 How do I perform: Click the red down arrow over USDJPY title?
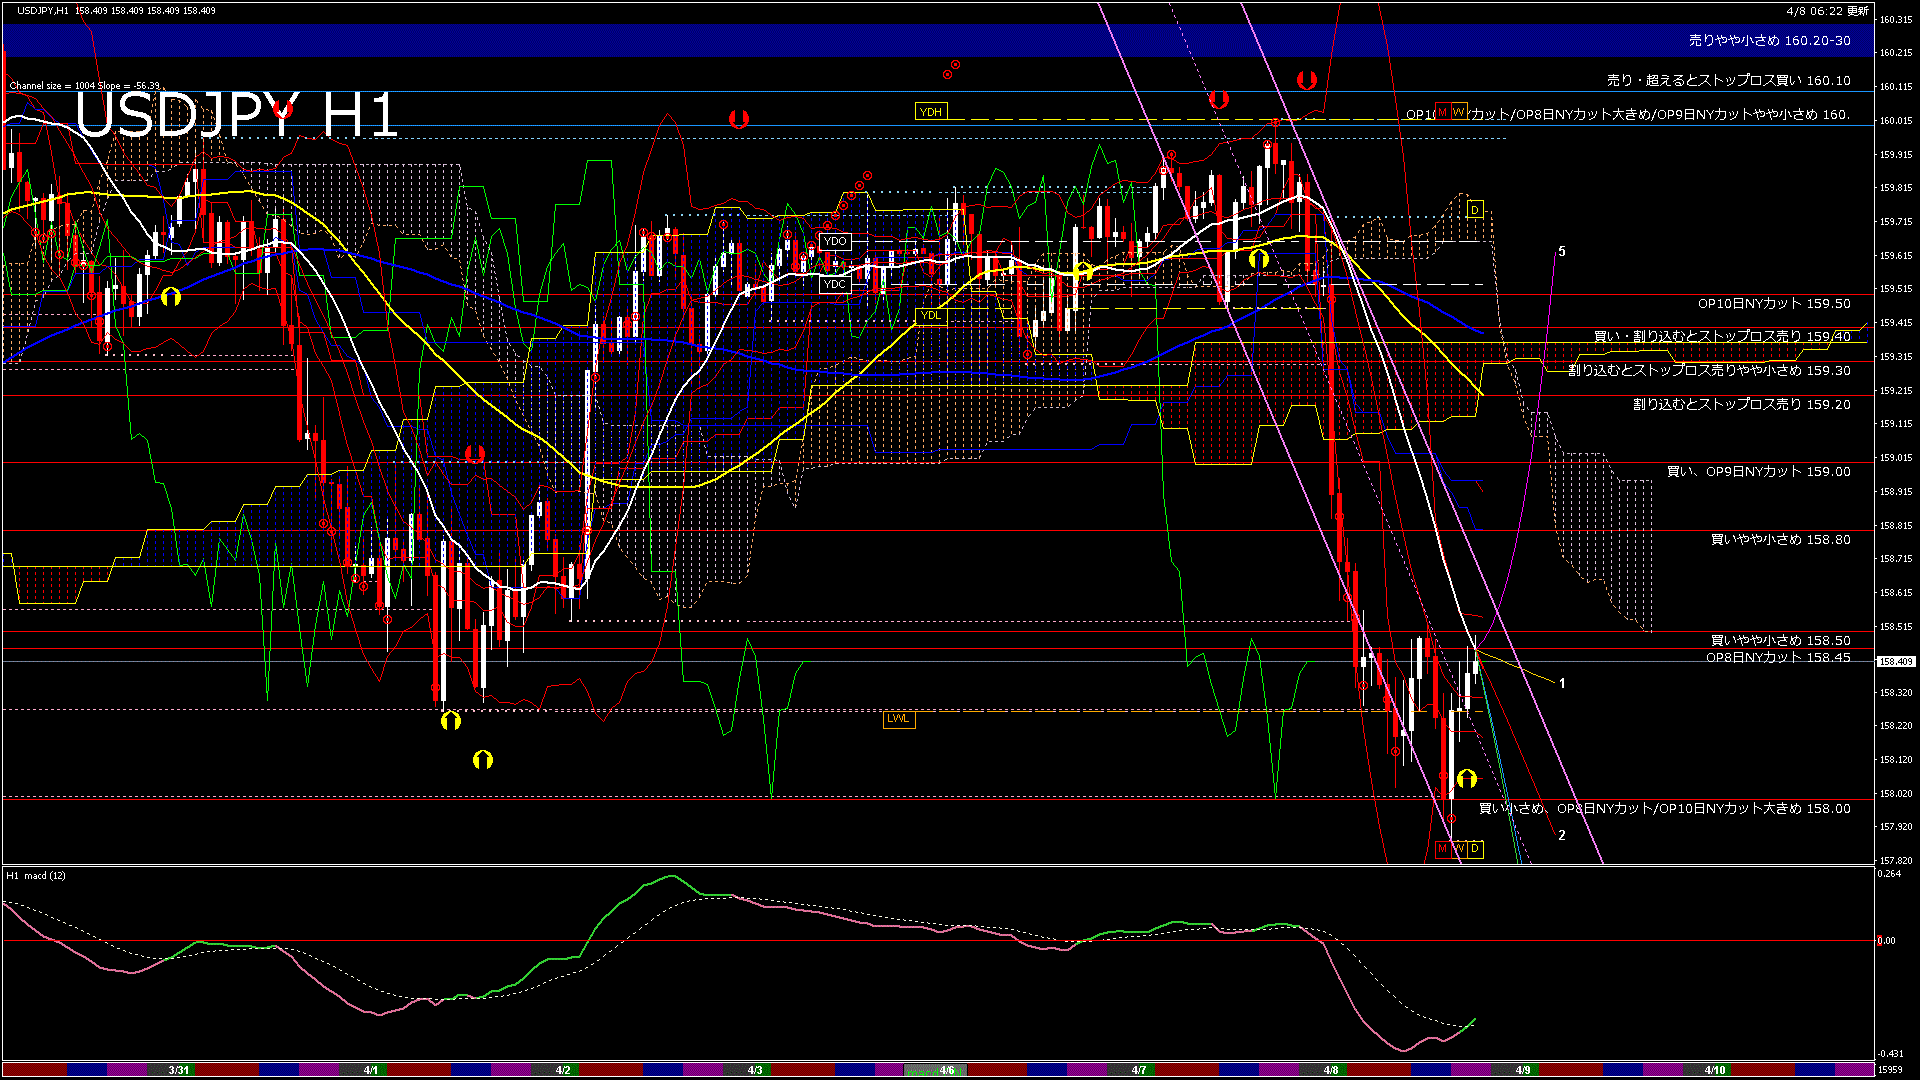pos(283,108)
